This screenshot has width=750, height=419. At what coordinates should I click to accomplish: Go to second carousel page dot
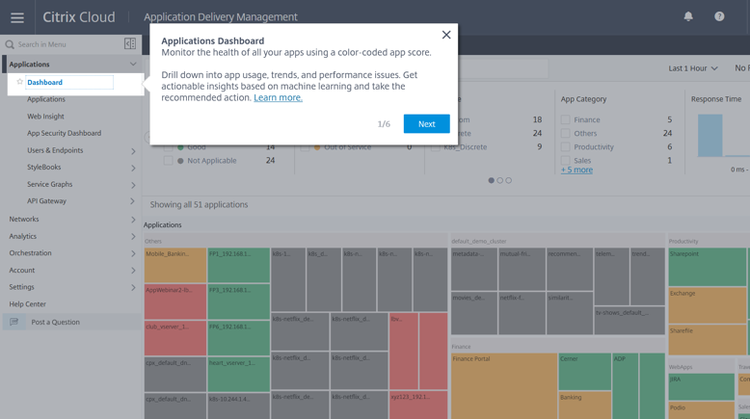[500, 180]
